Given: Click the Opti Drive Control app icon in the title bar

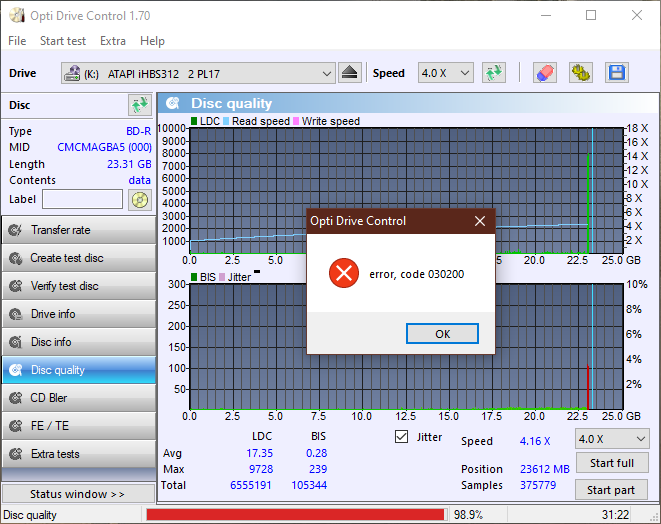Looking at the screenshot, I should coord(17,16).
